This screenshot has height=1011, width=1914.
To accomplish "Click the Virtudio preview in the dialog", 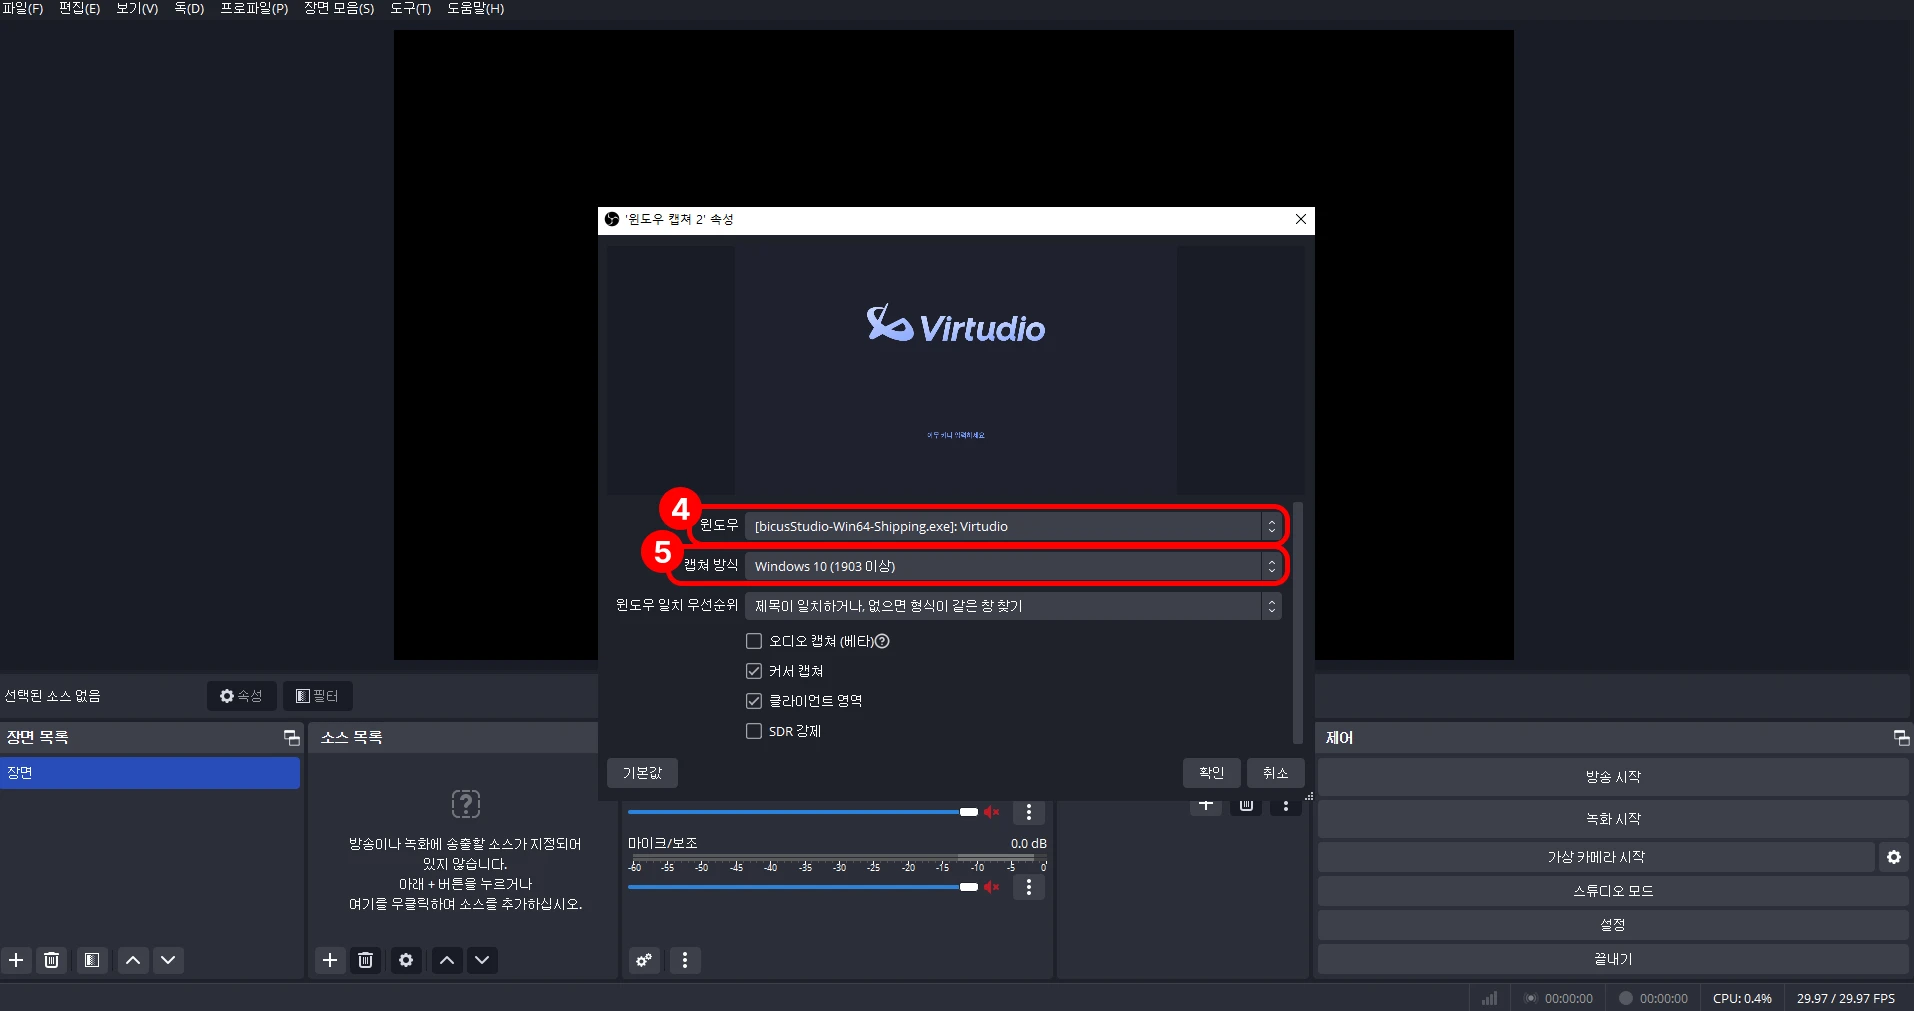I will point(956,370).
